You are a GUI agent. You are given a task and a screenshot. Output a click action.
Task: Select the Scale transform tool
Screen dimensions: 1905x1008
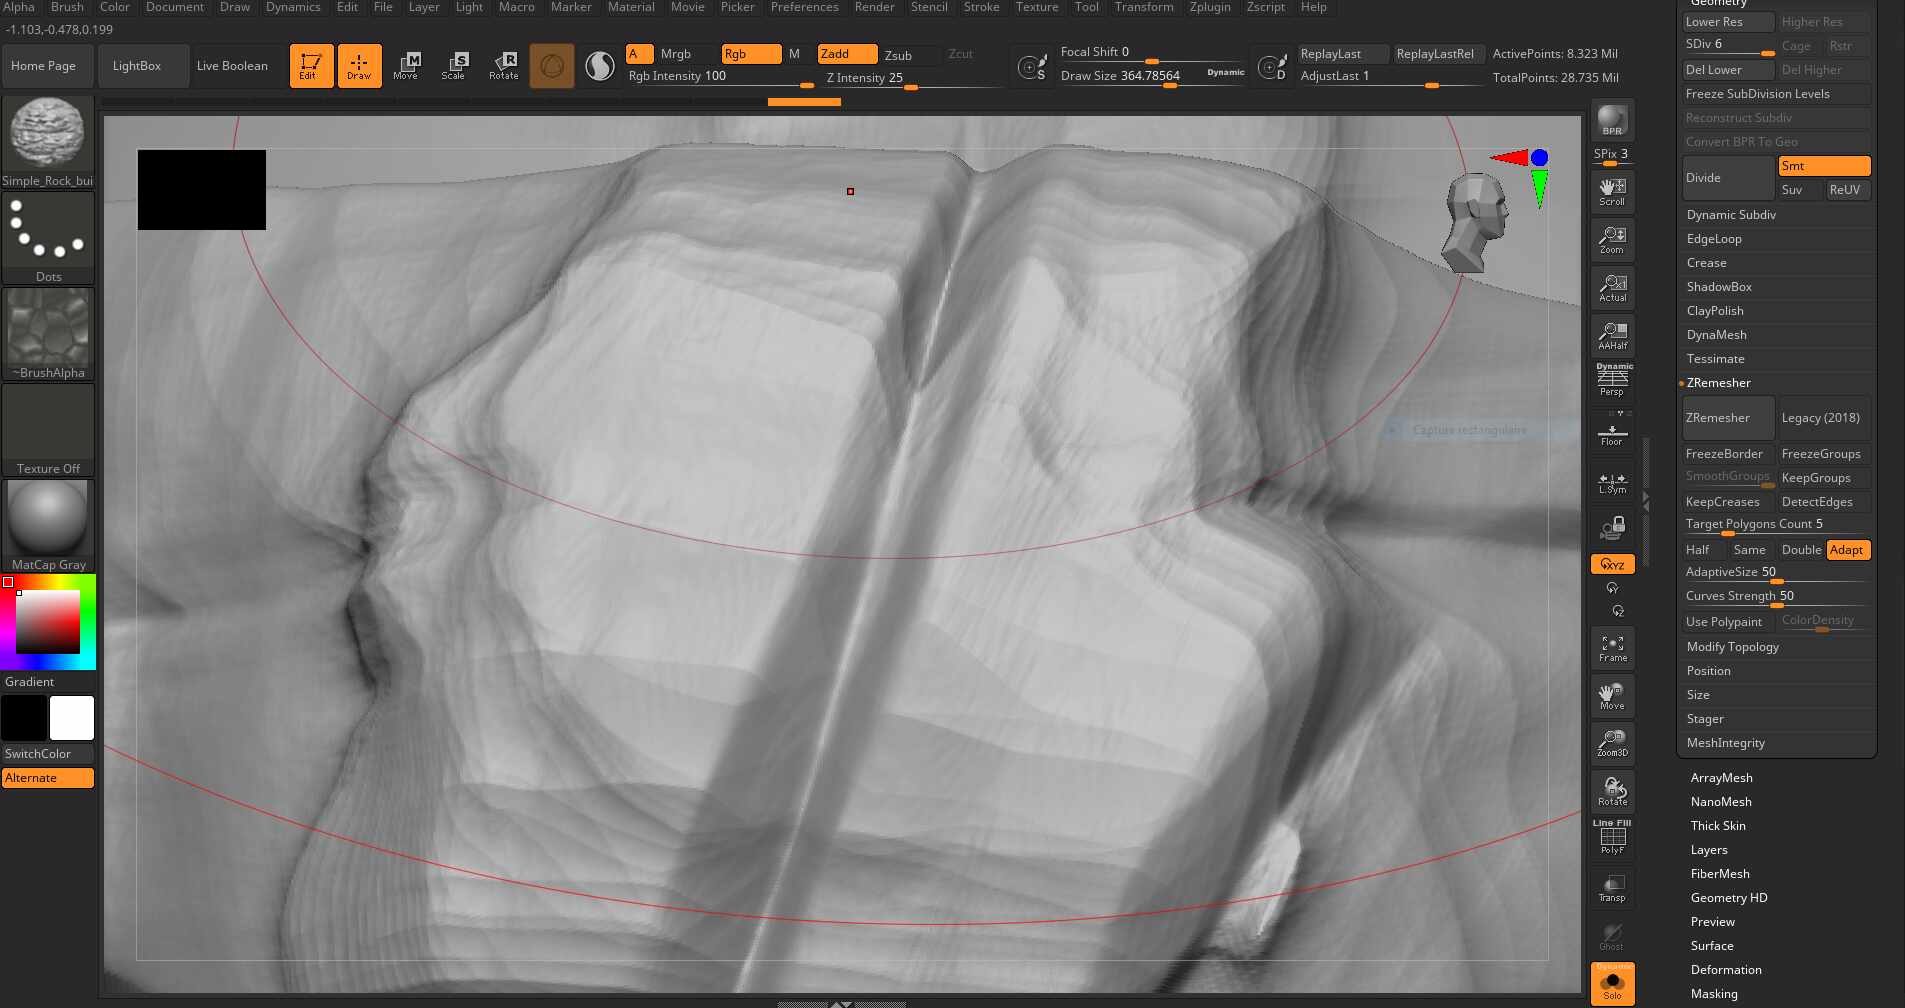click(x=454, y=66)
